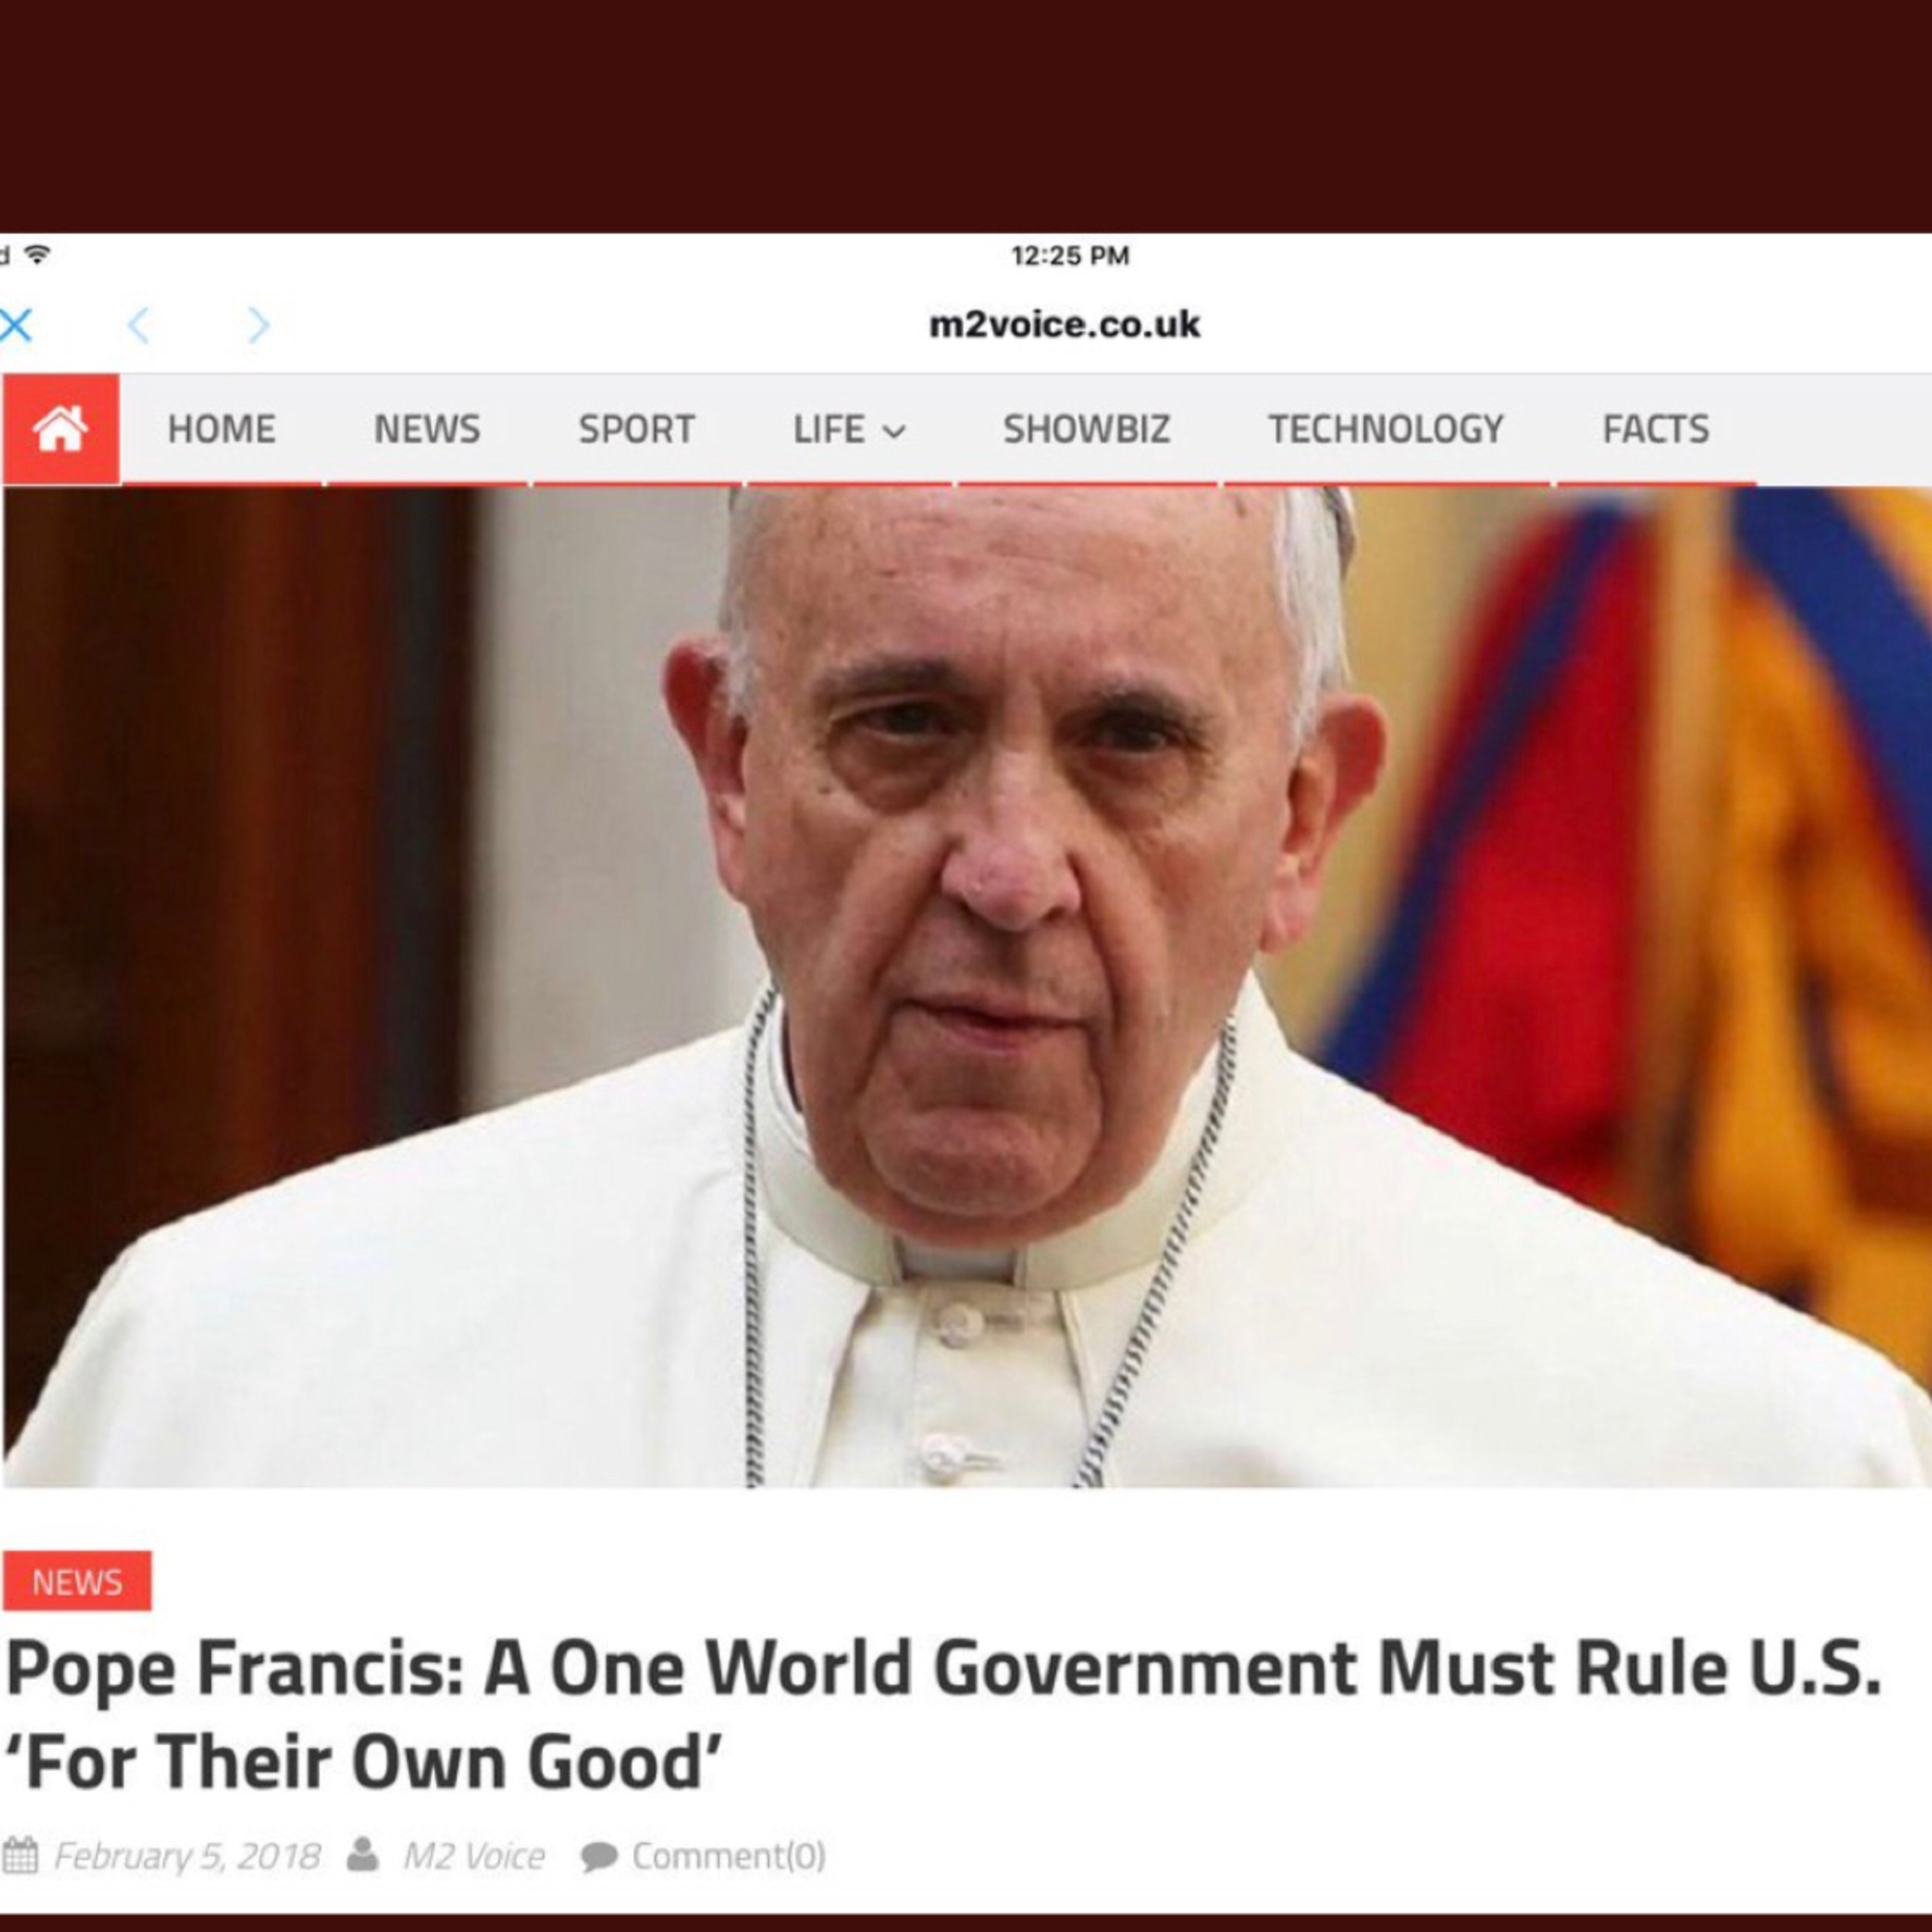Tap the Wi-Fi status icon
Viewport: 1932px width, 1932px height.
[37, 255]
